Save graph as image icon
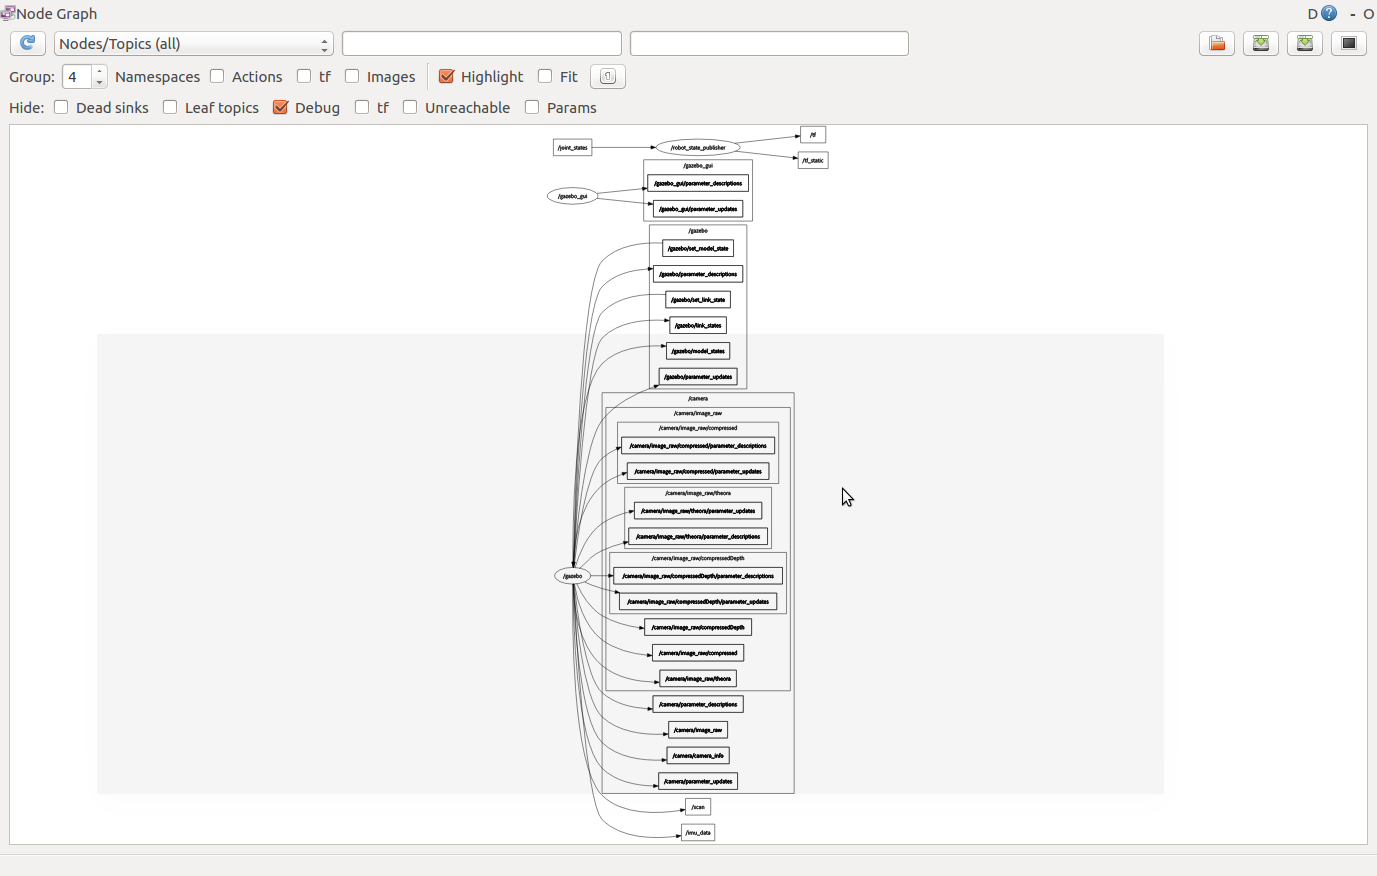 coord(1349,43)
